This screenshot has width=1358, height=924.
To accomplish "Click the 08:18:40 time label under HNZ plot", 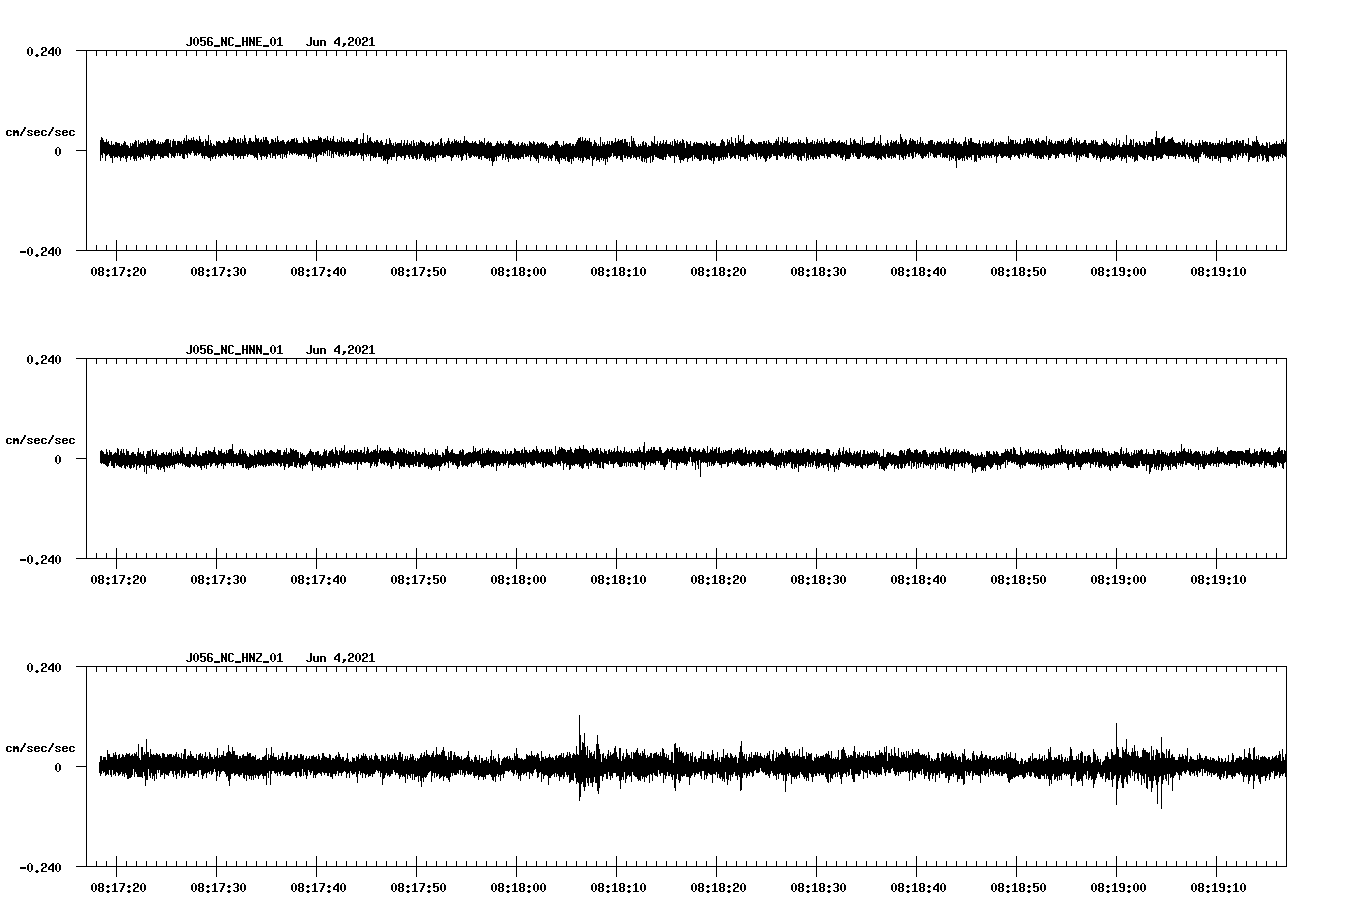I will click(918, 888).
